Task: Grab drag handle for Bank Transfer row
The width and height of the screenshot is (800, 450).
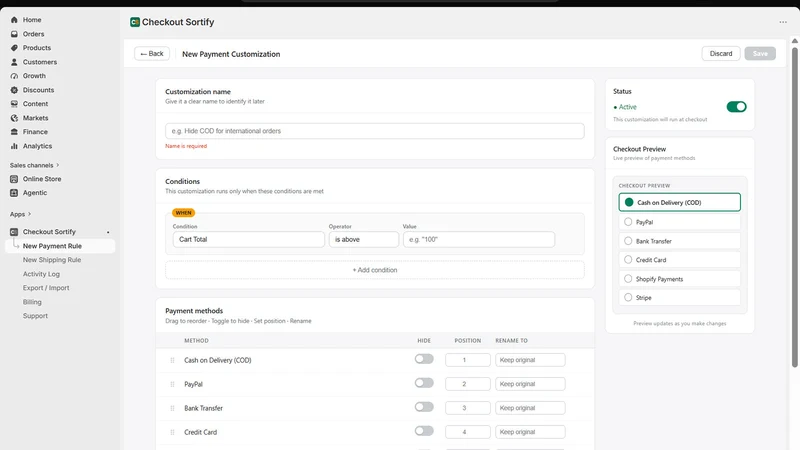Action: [172, 408]
